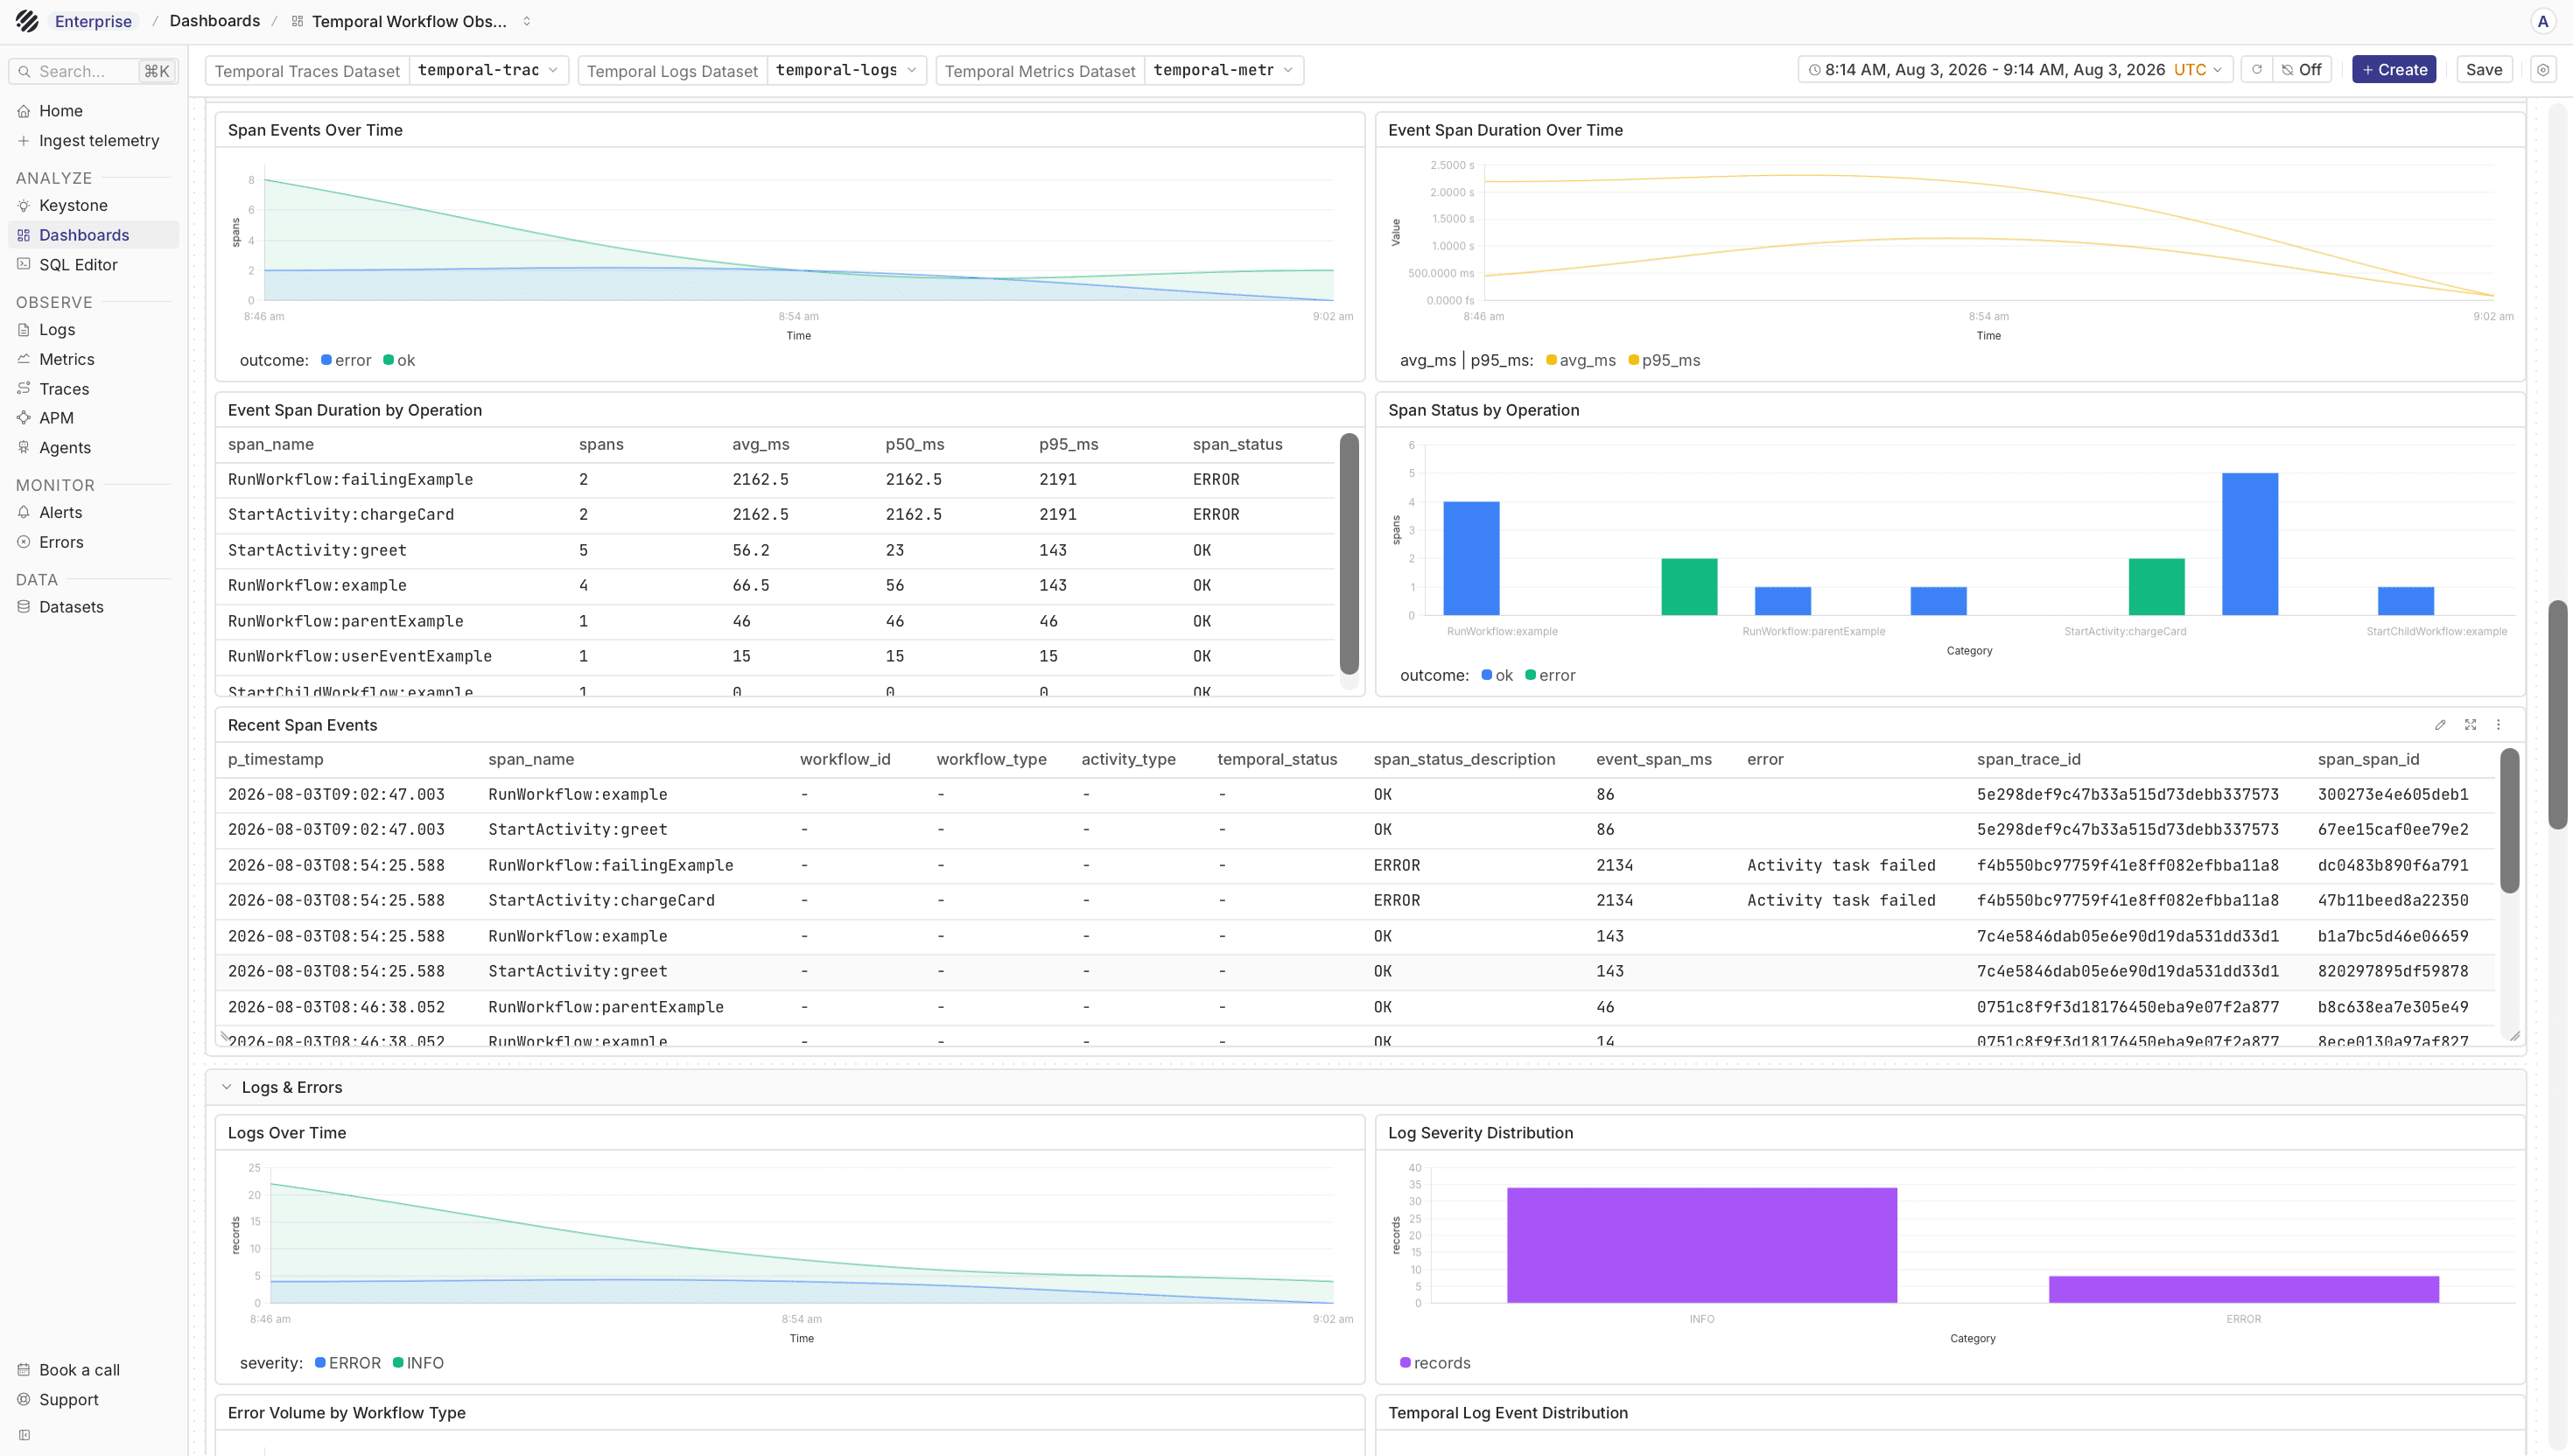This screenshot has width=2573, height=1456.
Task: Click the Create button
Action: point(2393,70)
